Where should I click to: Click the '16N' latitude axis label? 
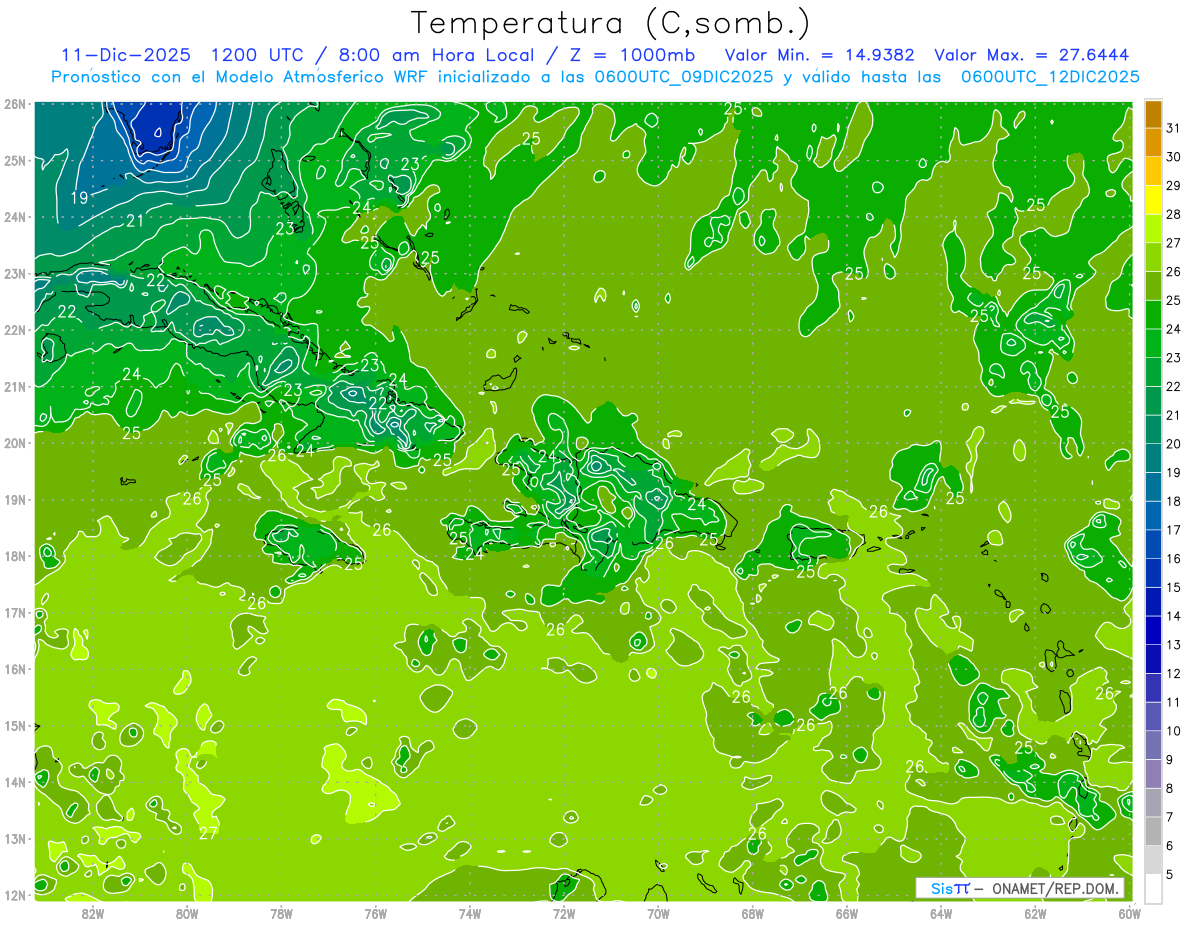point(16,669)
